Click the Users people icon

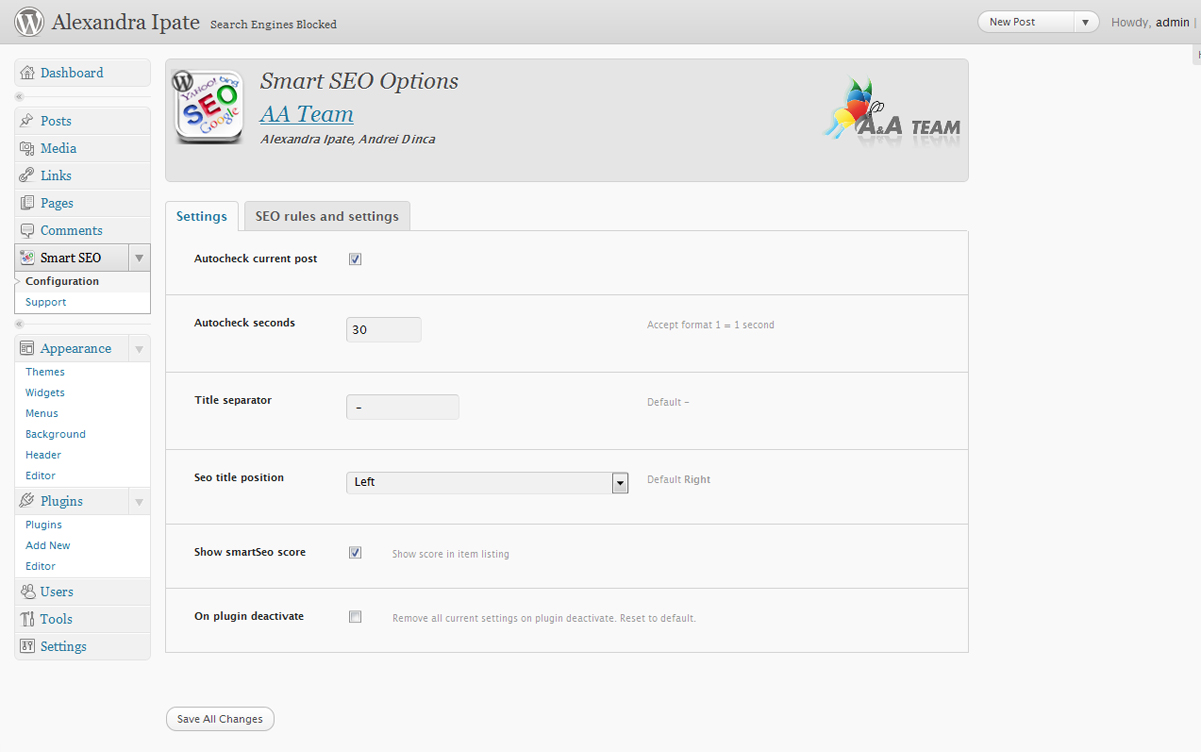pyautogui.click(x=27, y=592)
